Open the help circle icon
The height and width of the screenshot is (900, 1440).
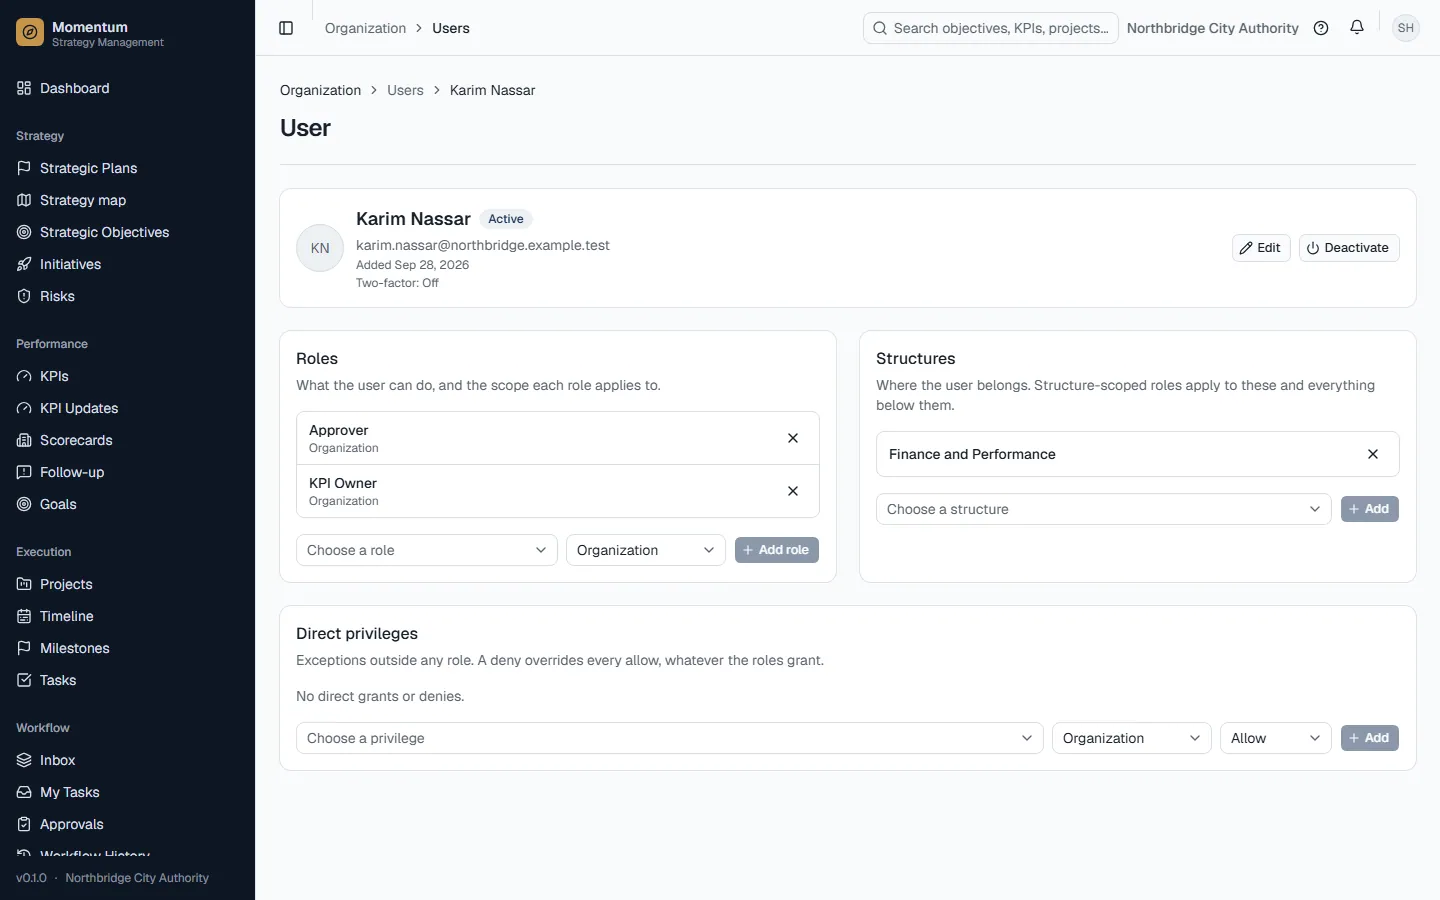point(1321,28)
